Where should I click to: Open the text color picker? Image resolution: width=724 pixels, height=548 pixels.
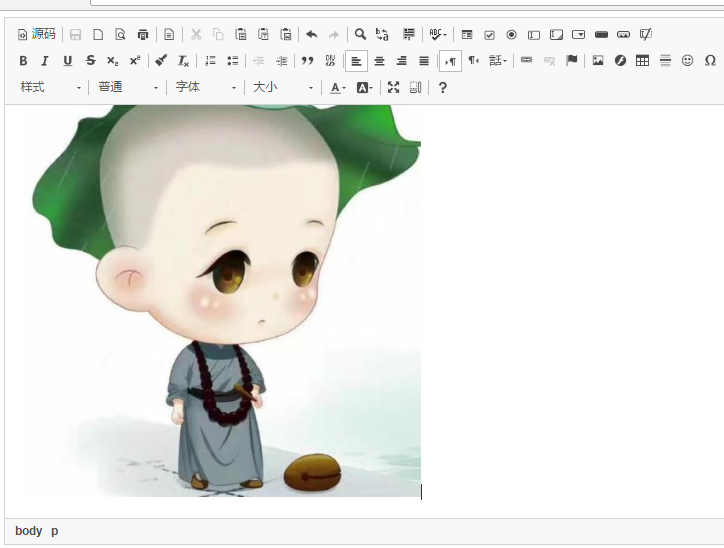[338, 87]
